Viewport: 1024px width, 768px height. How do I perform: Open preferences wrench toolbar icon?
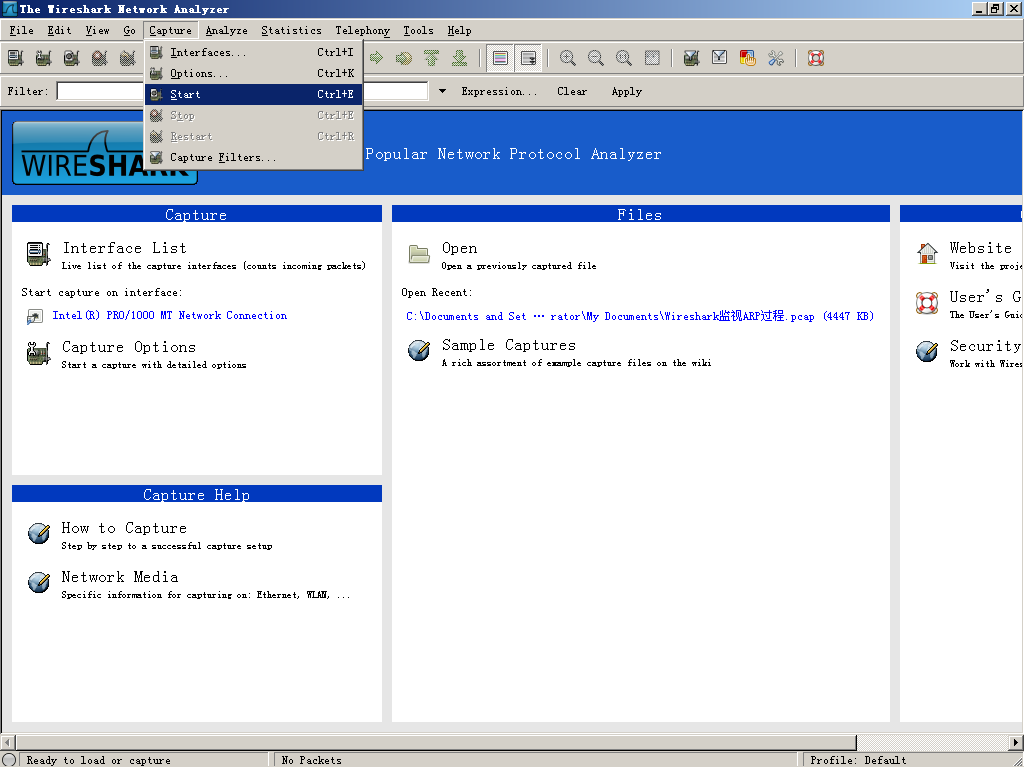[x=776, y=58]
